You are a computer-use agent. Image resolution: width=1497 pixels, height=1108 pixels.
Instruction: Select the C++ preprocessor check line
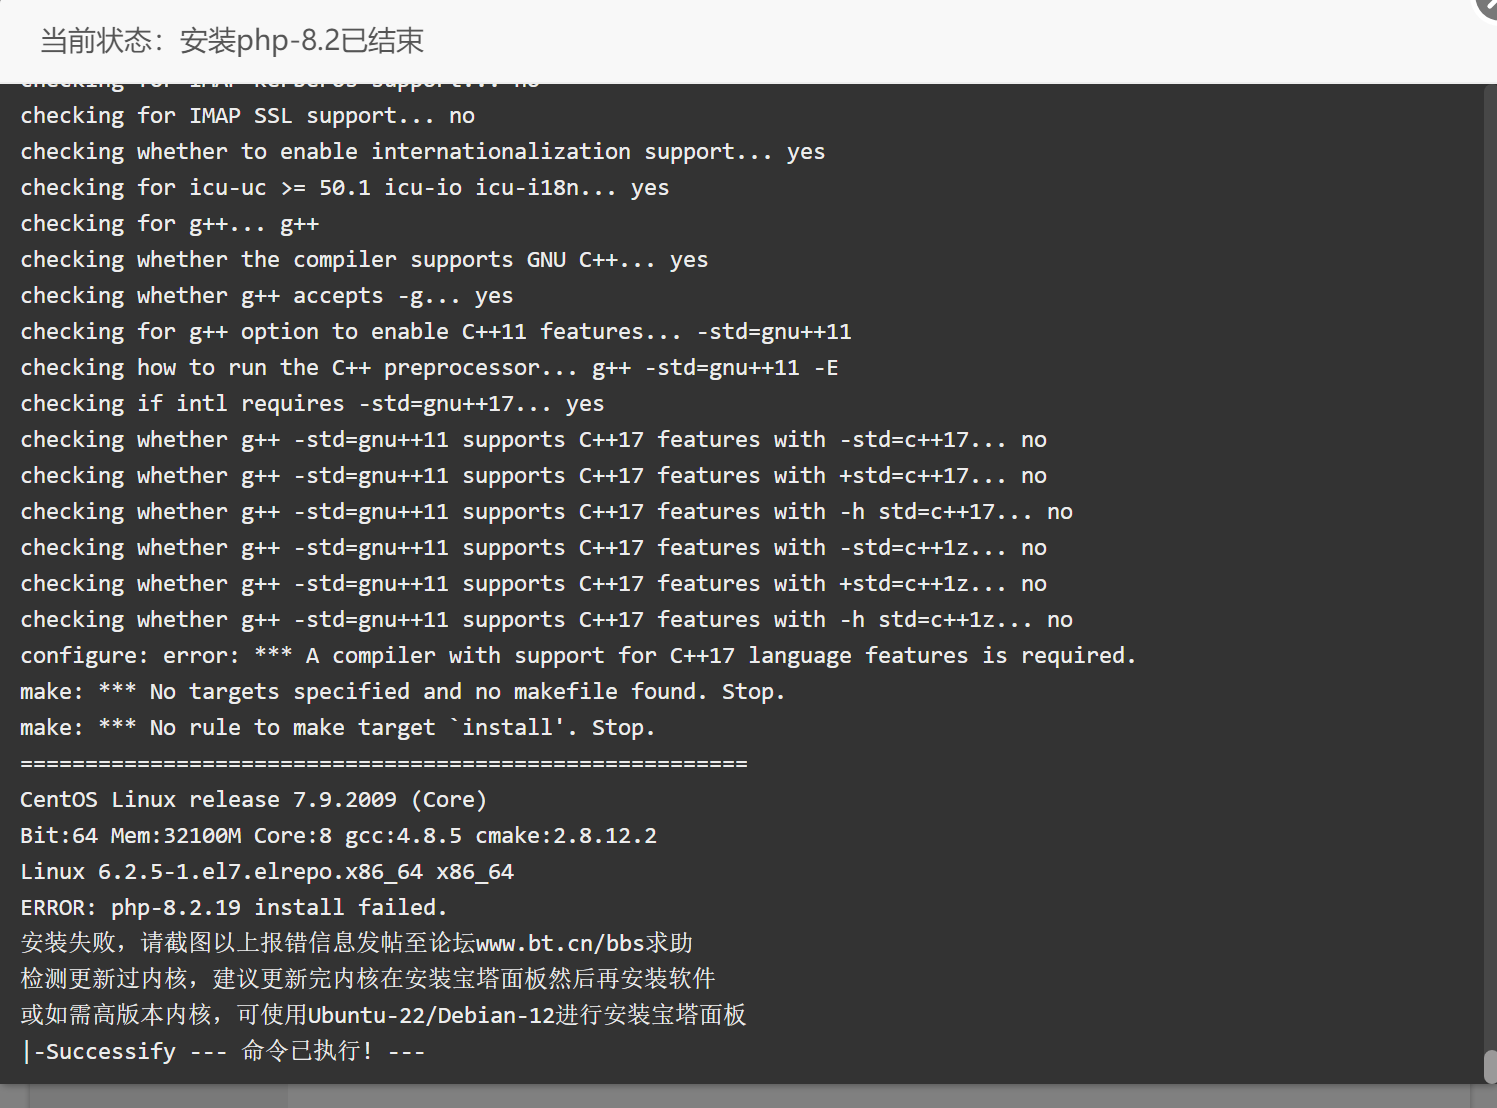tap(429, 368)
